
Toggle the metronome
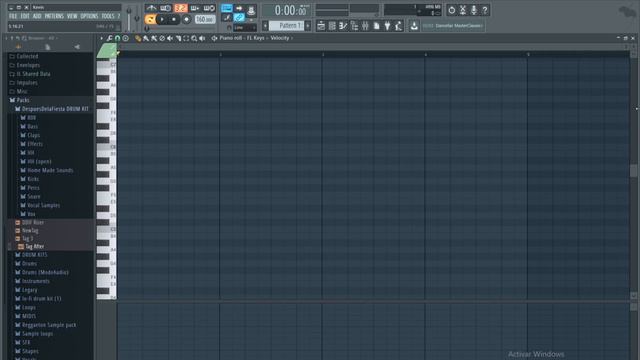click(151, 8)
